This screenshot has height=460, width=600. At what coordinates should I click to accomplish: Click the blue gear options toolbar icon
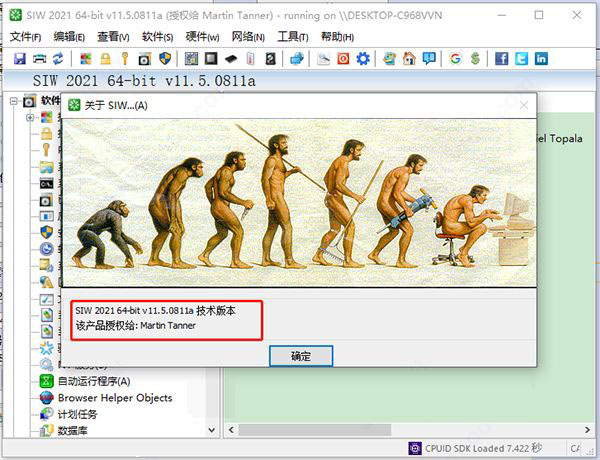(363, 59)
